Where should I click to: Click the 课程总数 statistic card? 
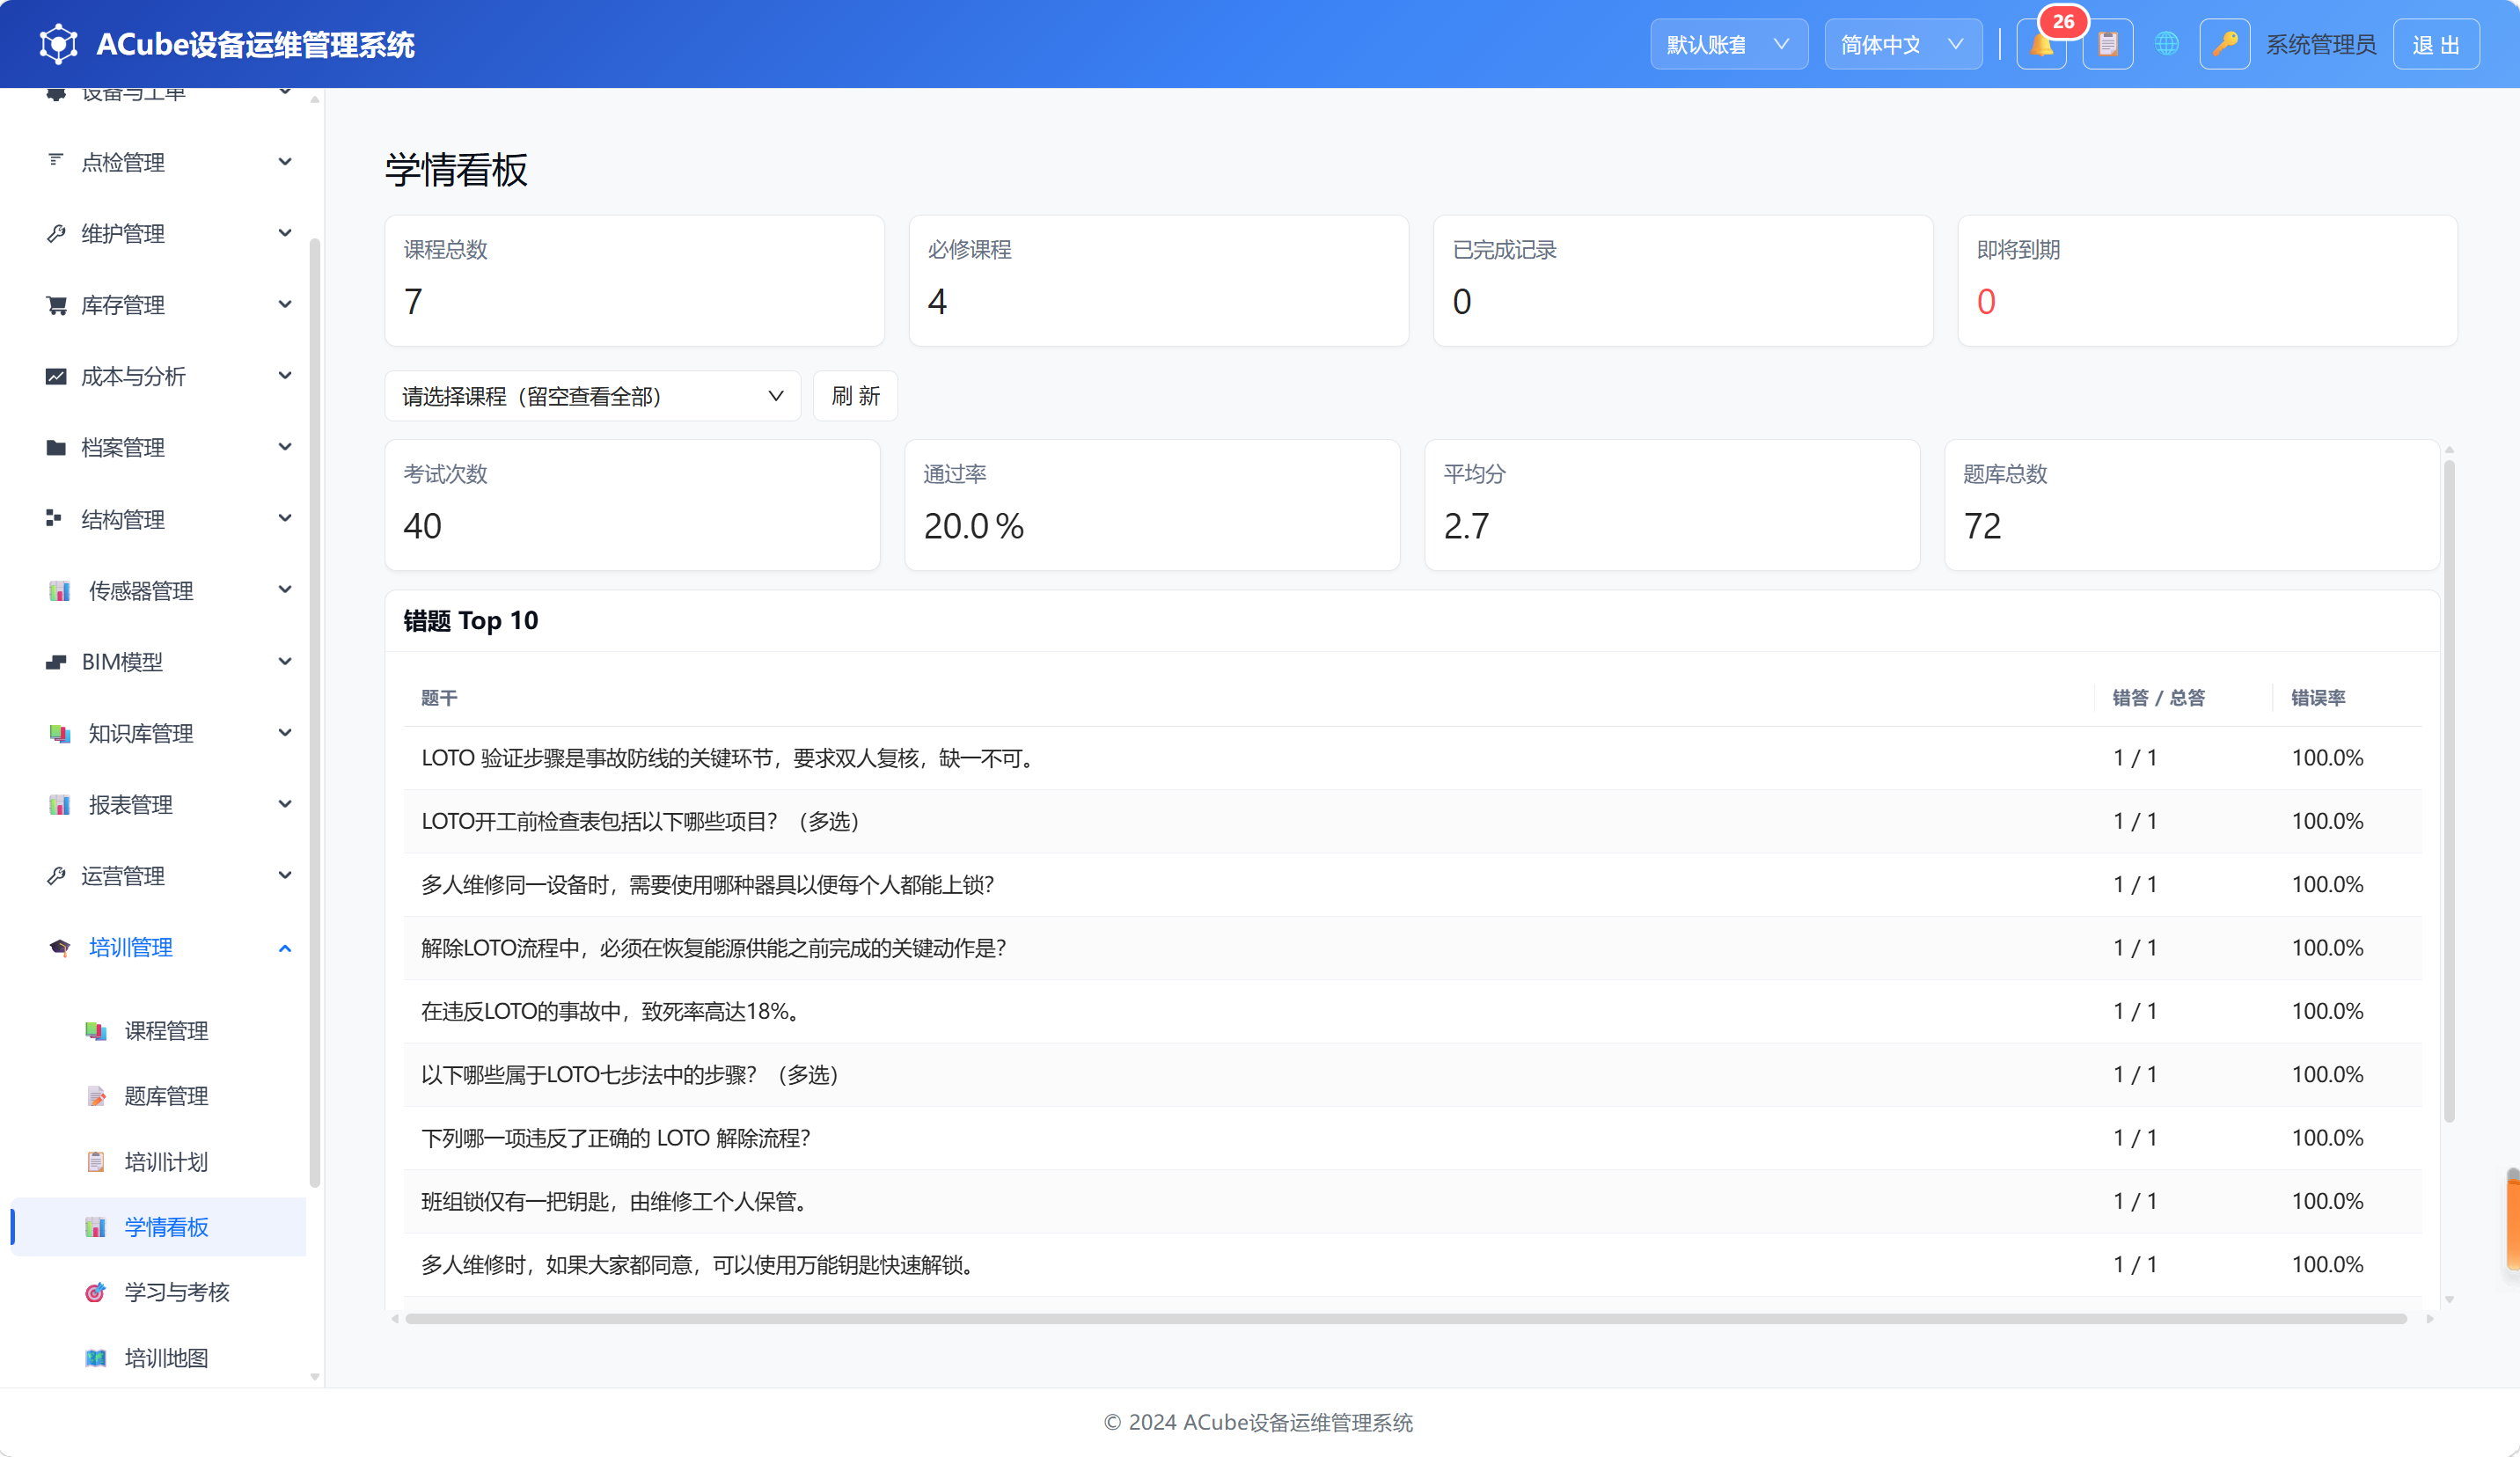(634, 281)
